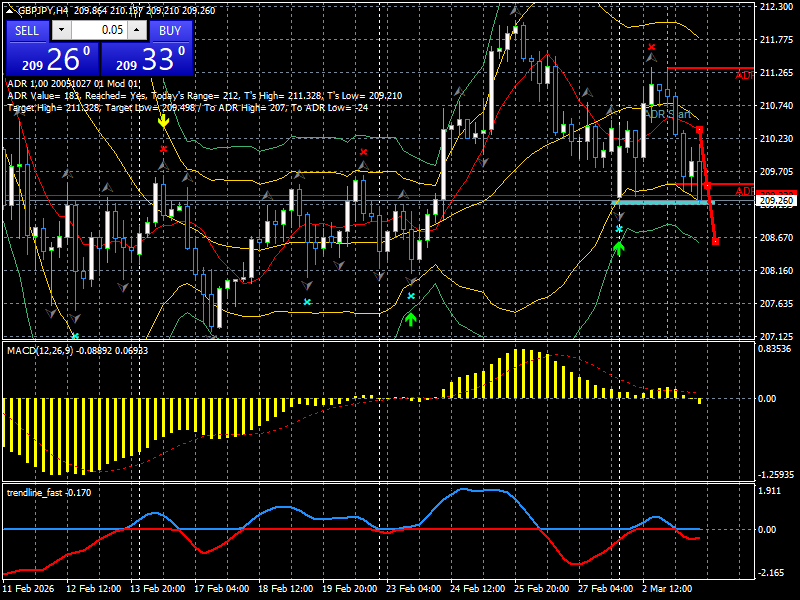
Task: Click the 1.911 trendline scale value
Action: (x=769, y=491)
